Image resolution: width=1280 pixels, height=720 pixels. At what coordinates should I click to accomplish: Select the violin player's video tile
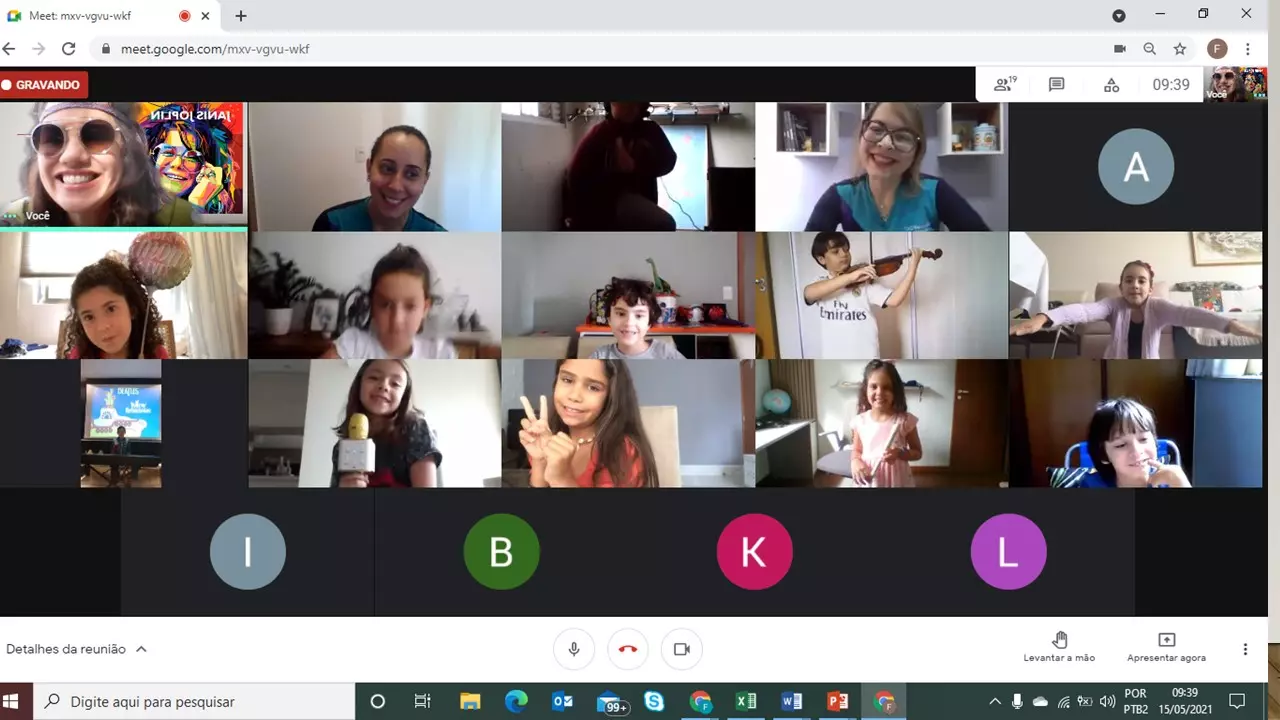[x=881, y=295]
